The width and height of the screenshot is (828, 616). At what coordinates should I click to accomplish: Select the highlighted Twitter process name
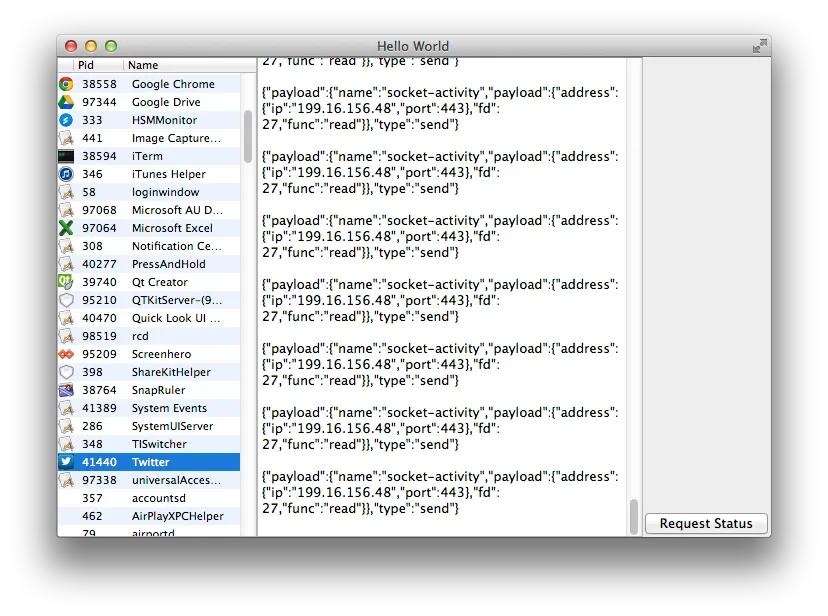pos(150,462)
